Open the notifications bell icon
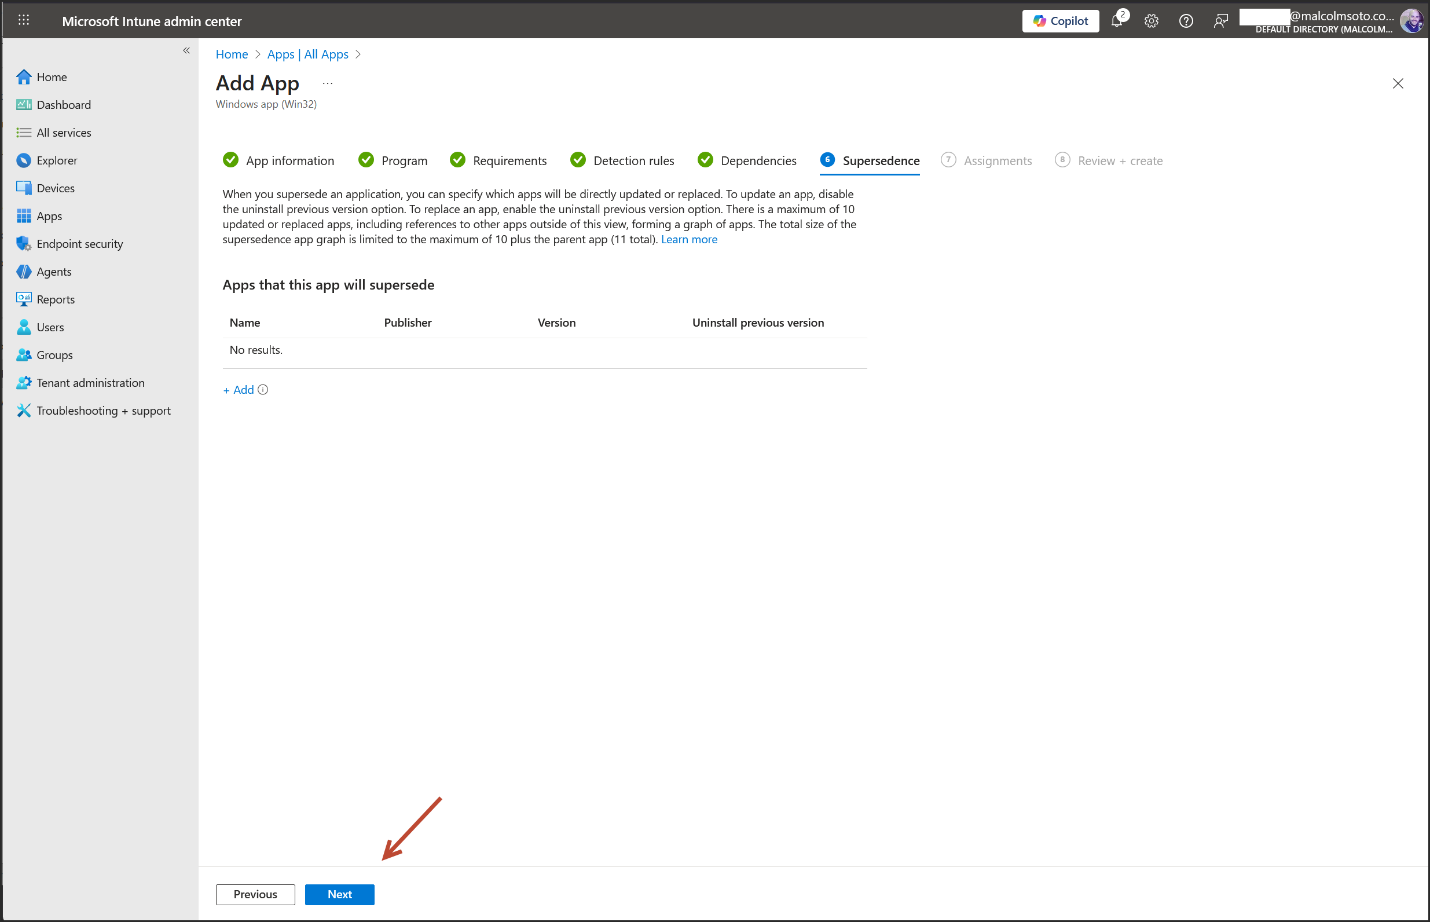1430x922 pixels. click(1117, 21)
